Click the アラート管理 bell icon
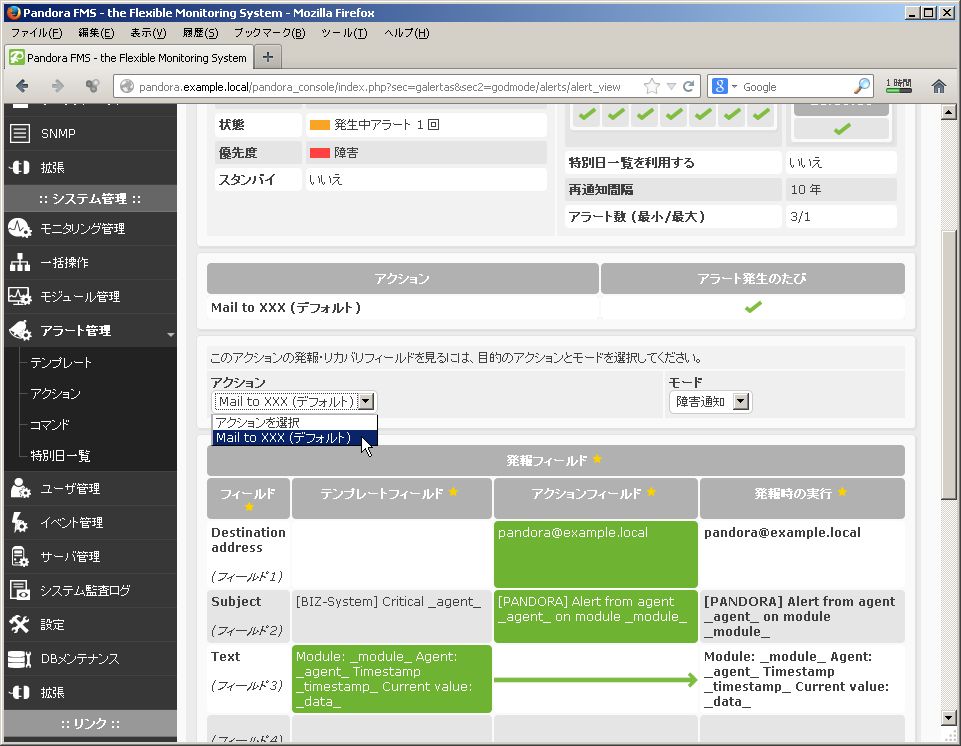 (x=20, y=330)
